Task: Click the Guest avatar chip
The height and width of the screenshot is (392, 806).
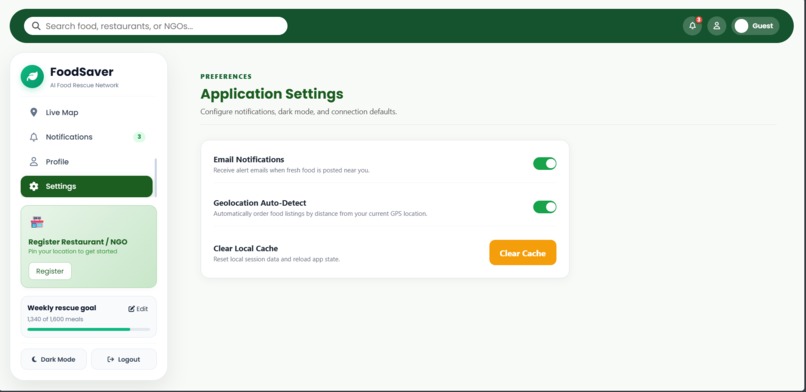Action: coord(755,26)
